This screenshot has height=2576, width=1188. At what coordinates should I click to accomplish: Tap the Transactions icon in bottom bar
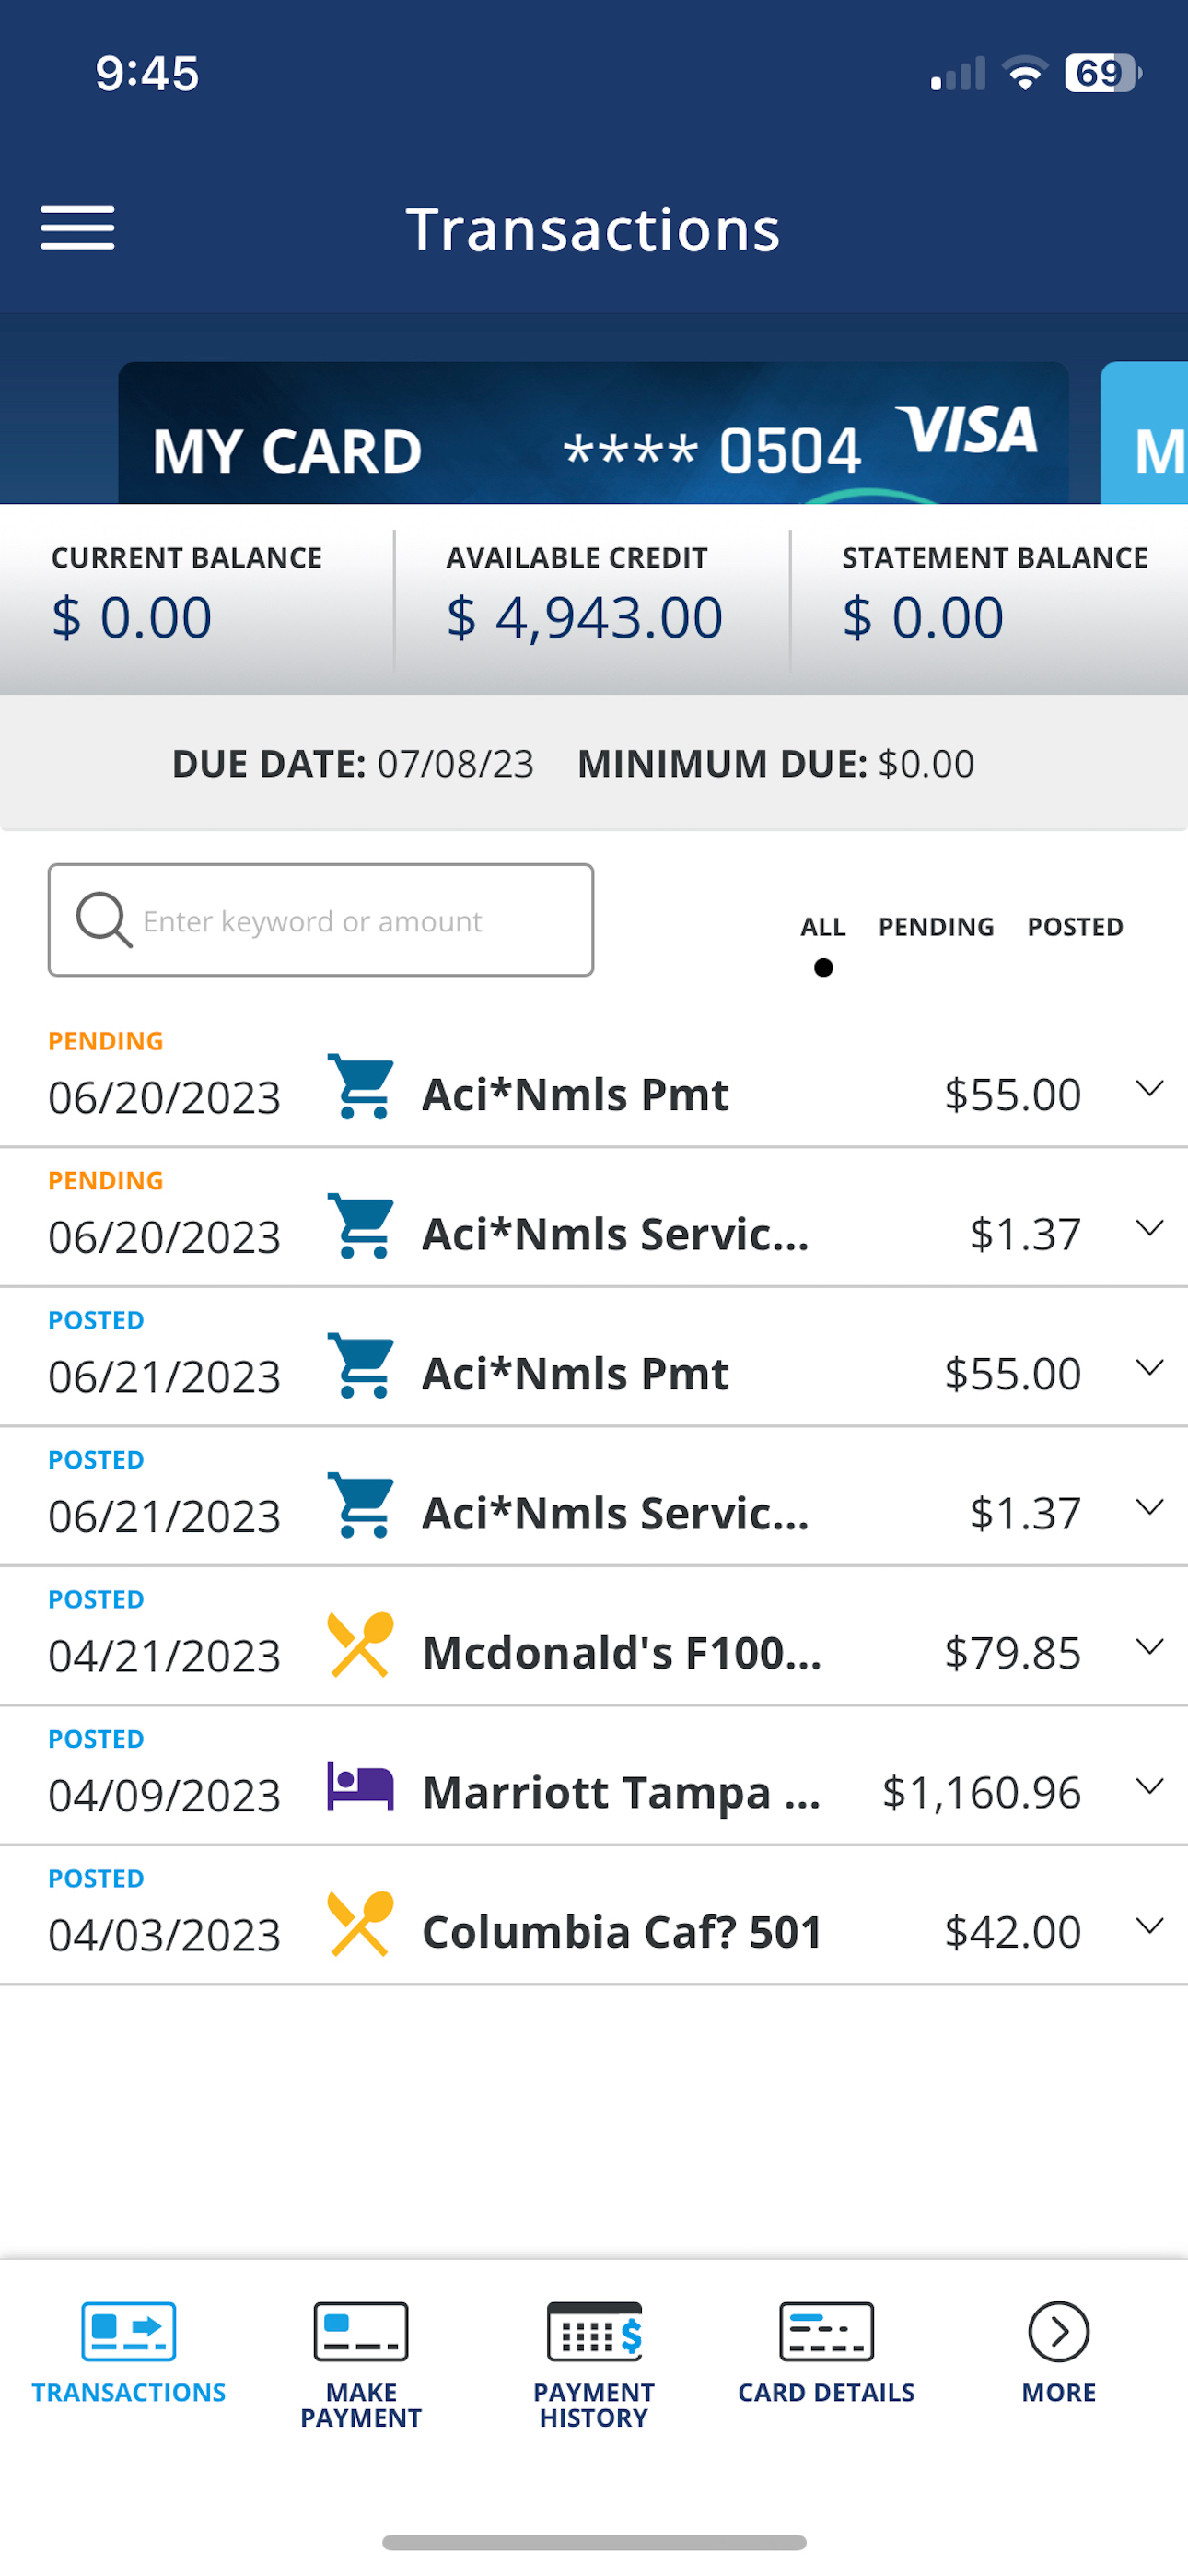[129, 2331]
